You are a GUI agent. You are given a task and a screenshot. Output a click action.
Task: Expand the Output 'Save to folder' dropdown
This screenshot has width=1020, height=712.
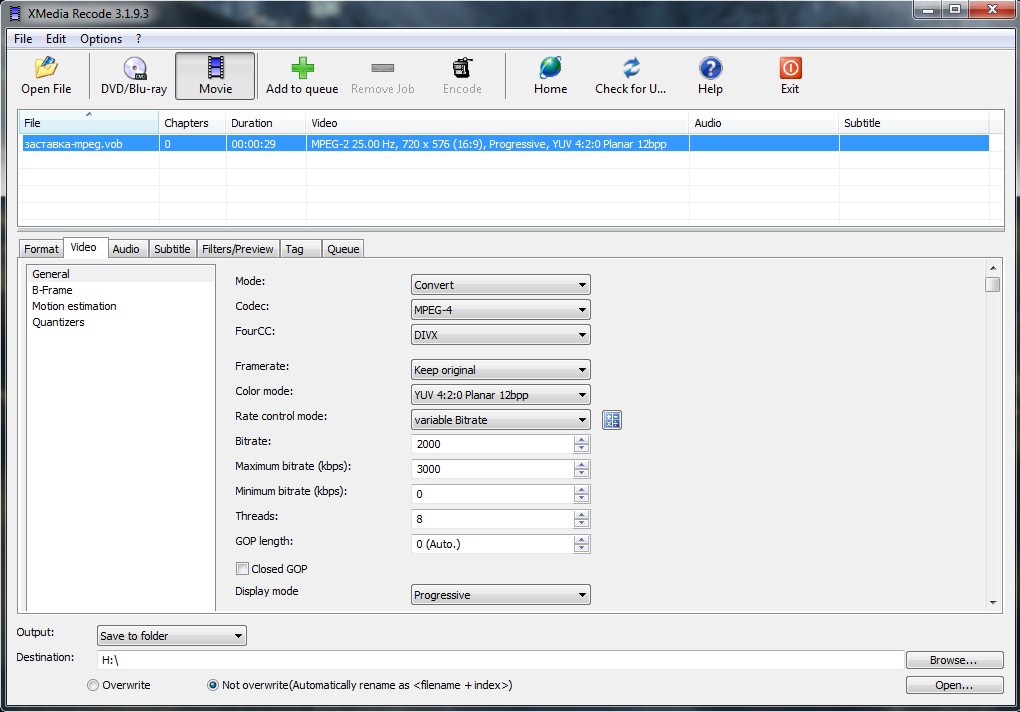pos(172,636)
